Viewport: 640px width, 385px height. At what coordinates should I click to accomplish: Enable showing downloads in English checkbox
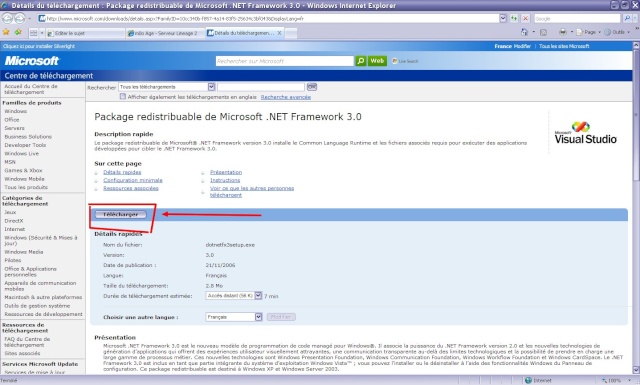(x=122, y=97)
